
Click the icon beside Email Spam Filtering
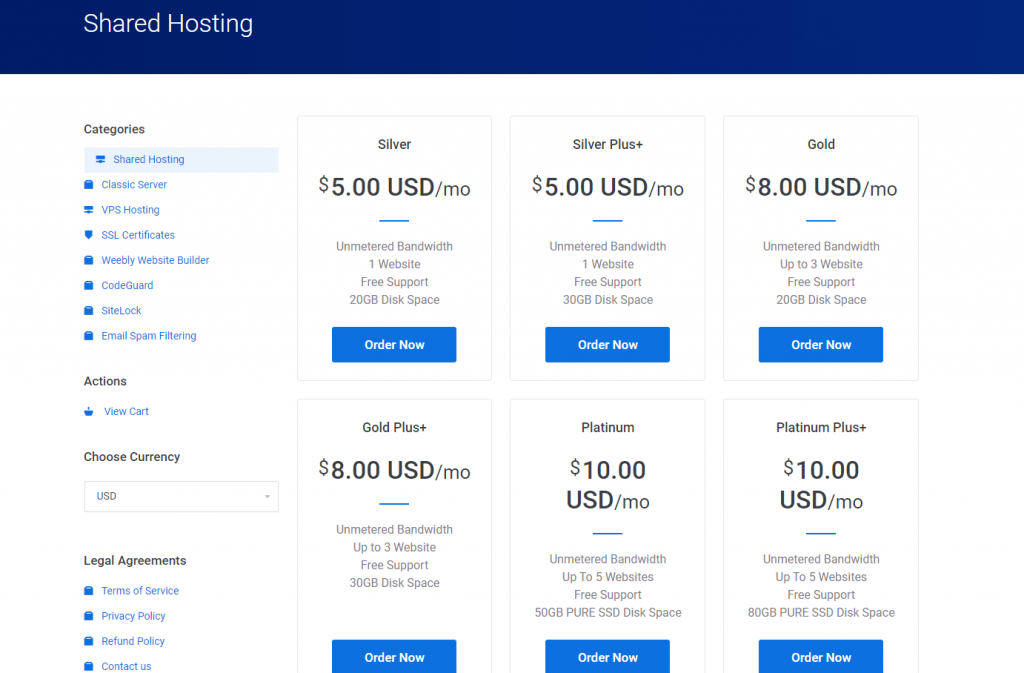coord(89,336)
